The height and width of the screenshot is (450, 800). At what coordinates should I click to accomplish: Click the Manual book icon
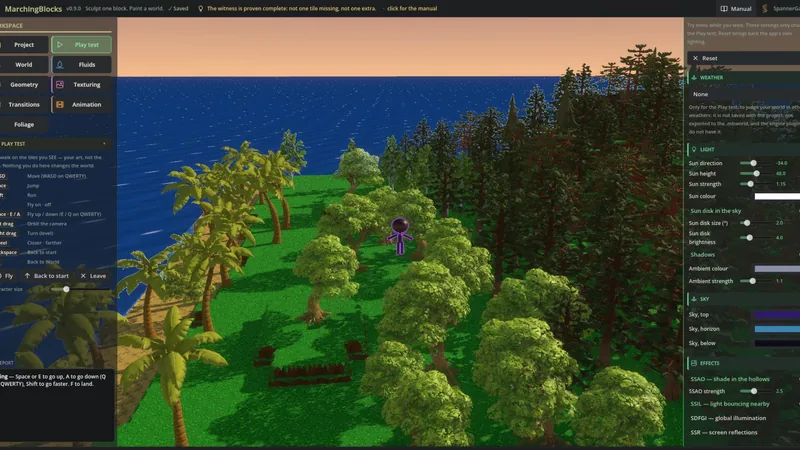(723, 9)
